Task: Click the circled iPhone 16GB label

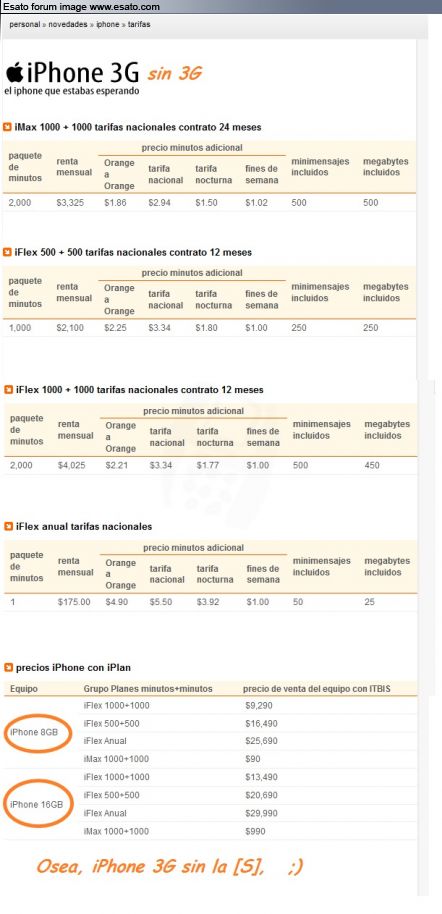Action: 36,804
